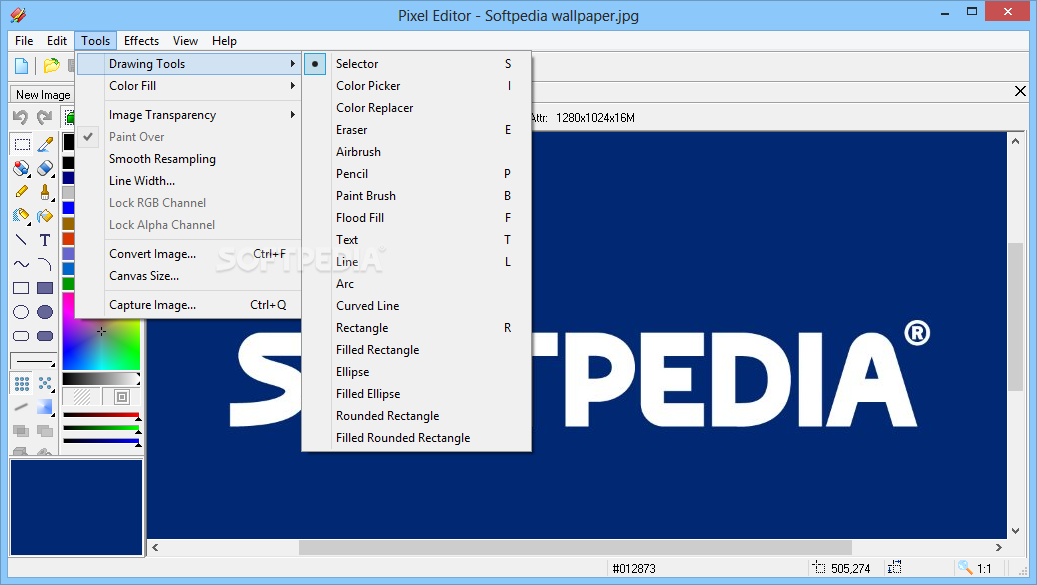Viewport: 1037px width, 585px height.
Task: Expand the Drawing Tools submenu arrow
Action: (292, 63)
